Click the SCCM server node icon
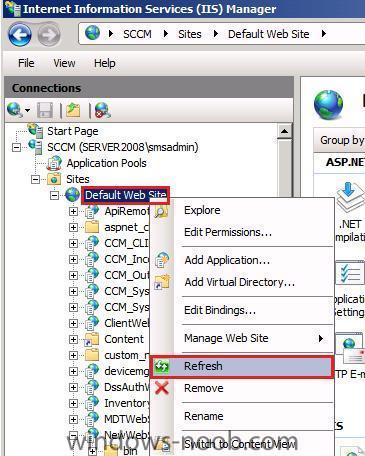 click(x=35, y=147)
